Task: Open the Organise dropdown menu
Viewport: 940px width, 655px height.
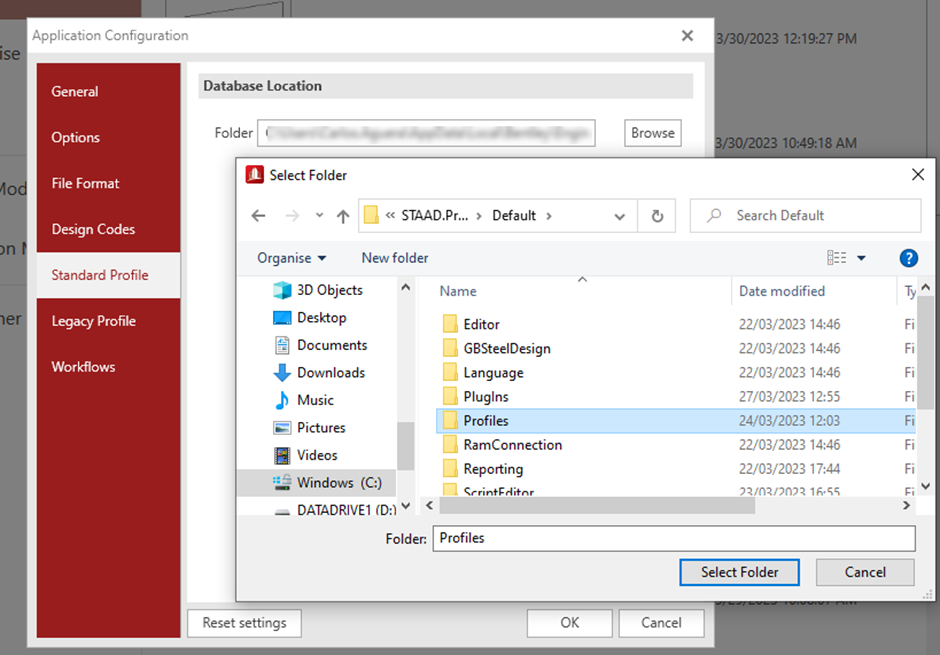Action: 291,258
